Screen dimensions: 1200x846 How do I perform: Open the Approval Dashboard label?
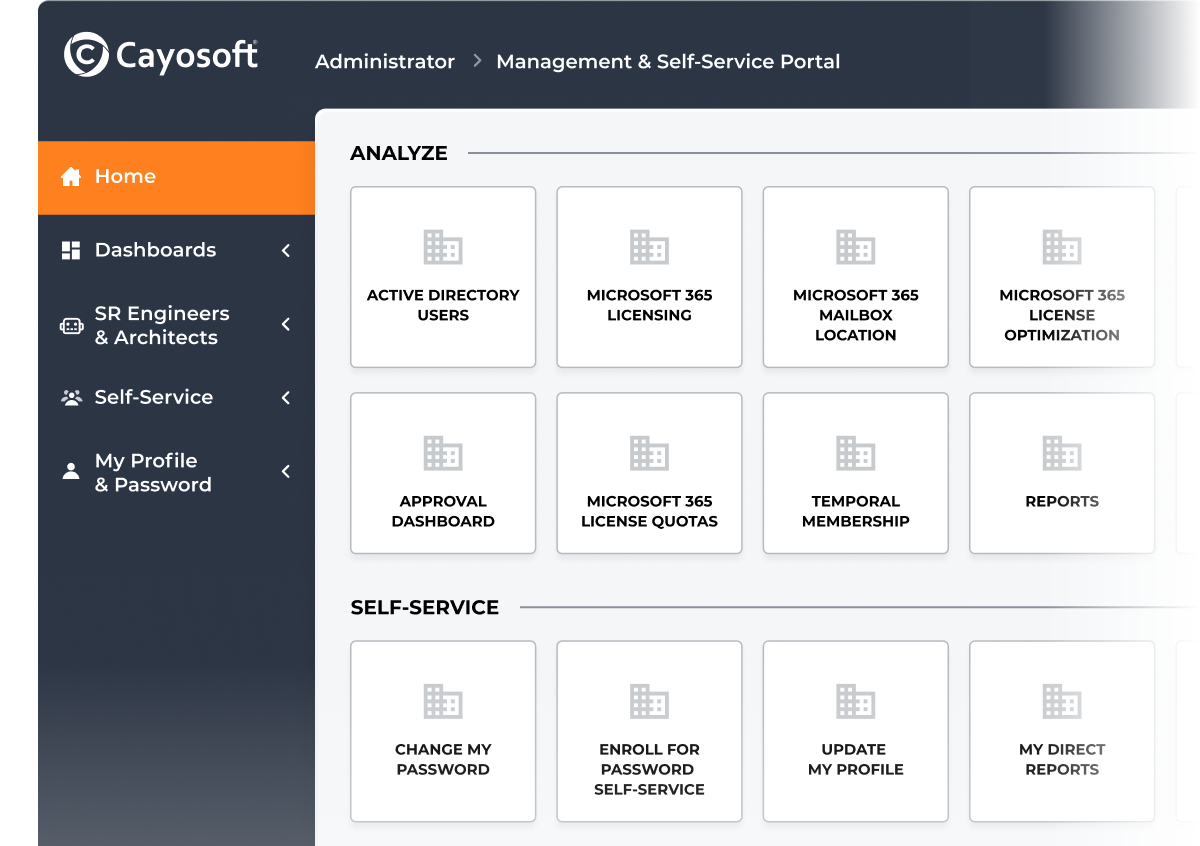click(x=443, y=511)
